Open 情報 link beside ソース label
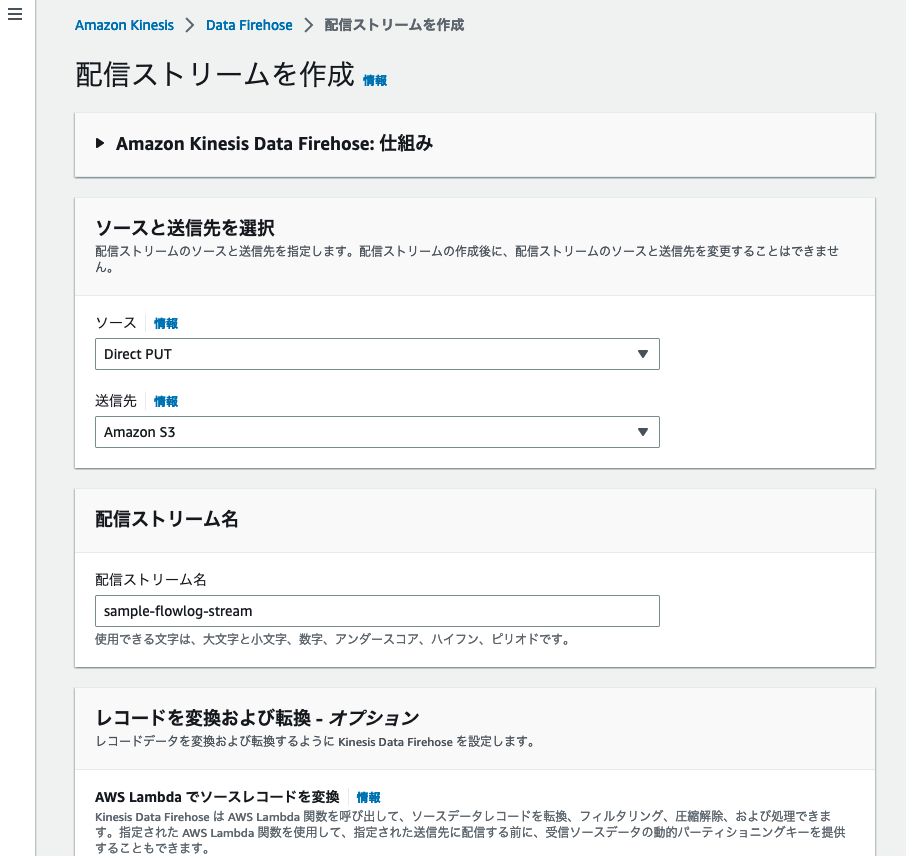Screen dimensions: 906x856 coord(166,323)
